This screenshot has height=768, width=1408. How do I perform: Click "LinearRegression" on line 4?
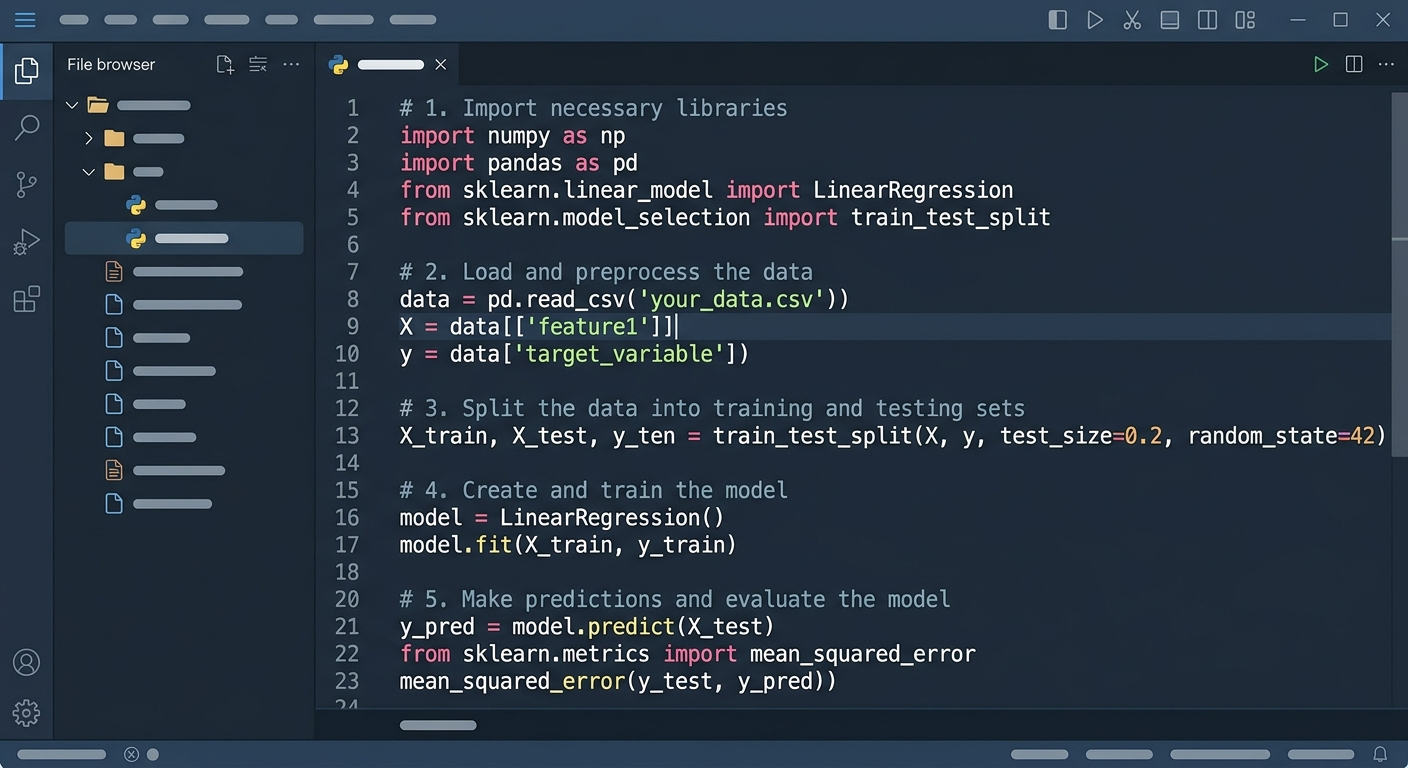(x=913, y=190)
